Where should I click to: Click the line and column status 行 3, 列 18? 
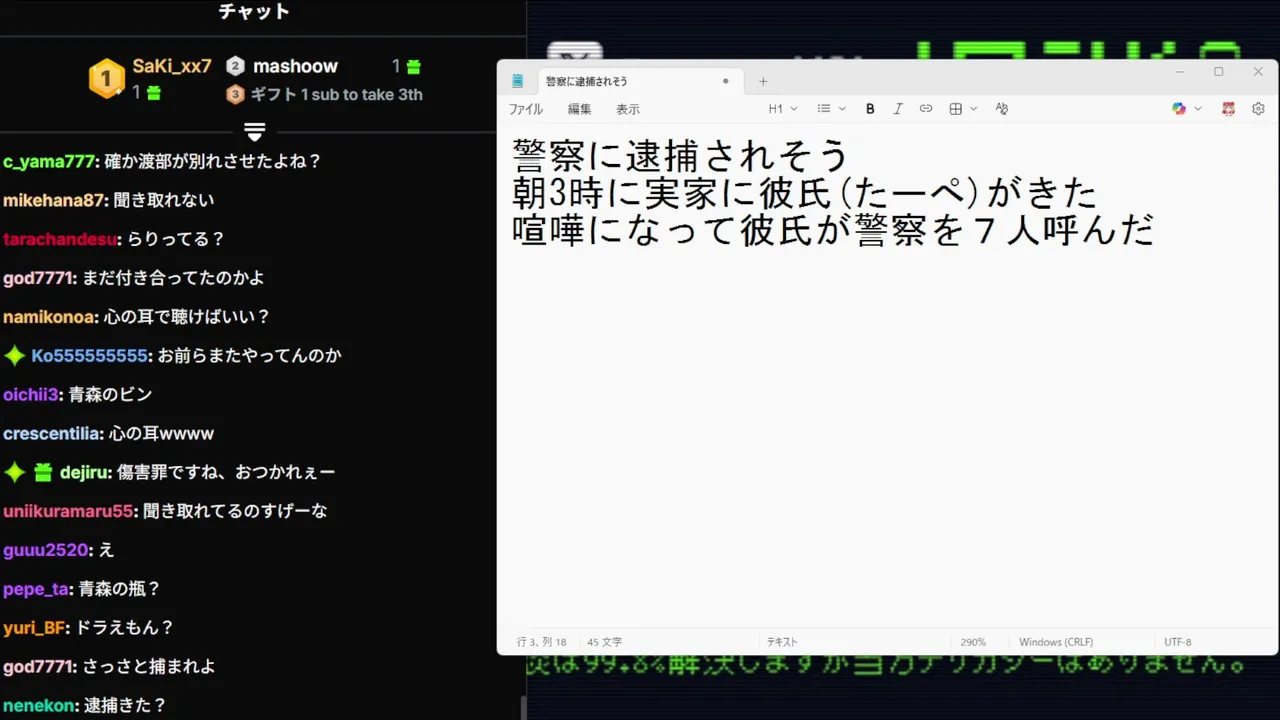coord(541,642)
